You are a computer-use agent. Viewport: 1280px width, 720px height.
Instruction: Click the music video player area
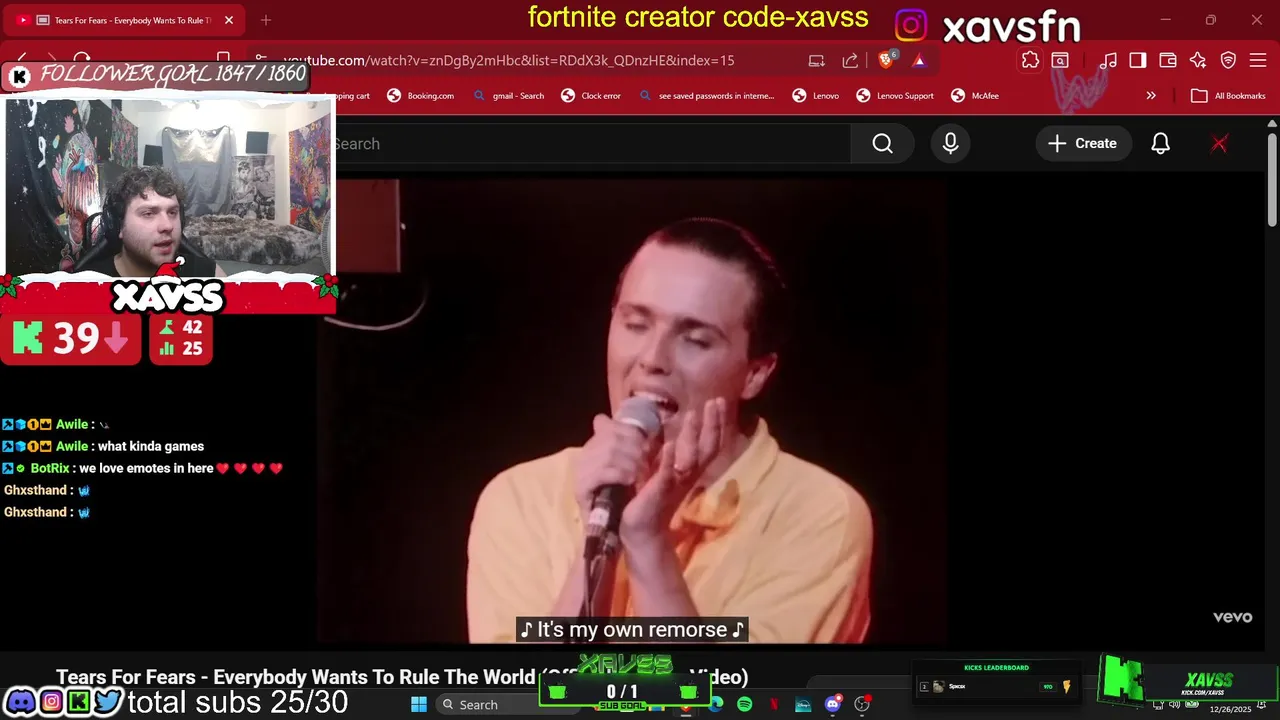click(632, 410)
